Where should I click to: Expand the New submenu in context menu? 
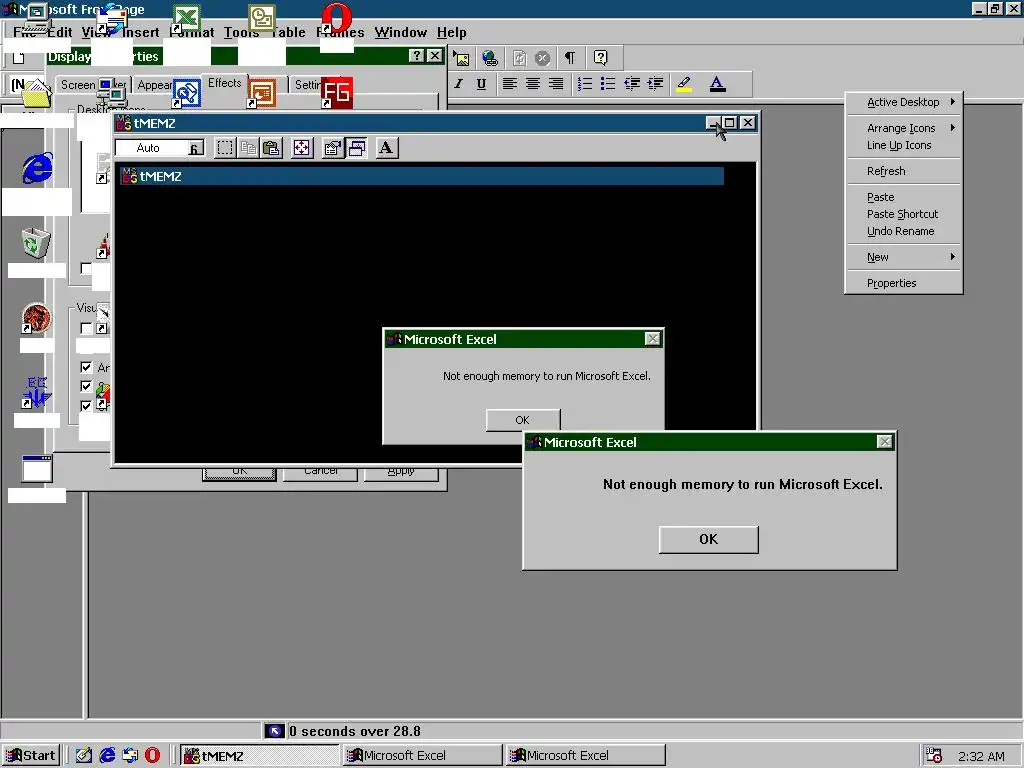pos(904,257)
